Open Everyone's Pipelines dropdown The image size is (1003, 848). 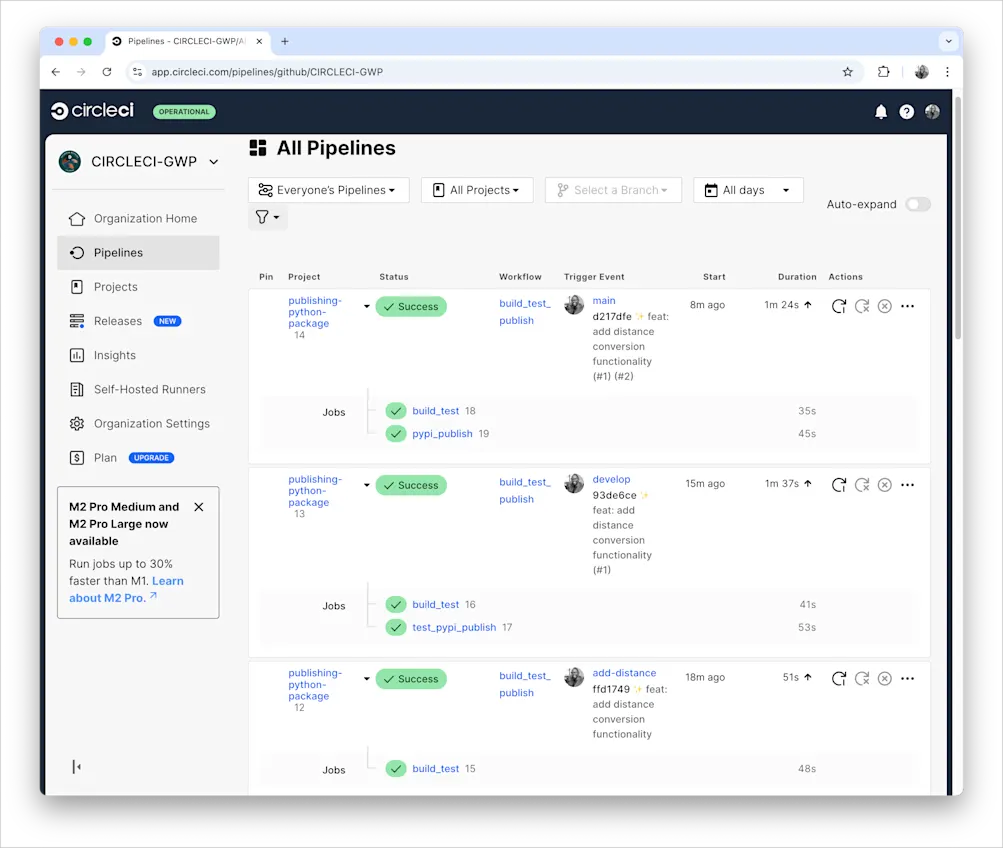[329, 190]
